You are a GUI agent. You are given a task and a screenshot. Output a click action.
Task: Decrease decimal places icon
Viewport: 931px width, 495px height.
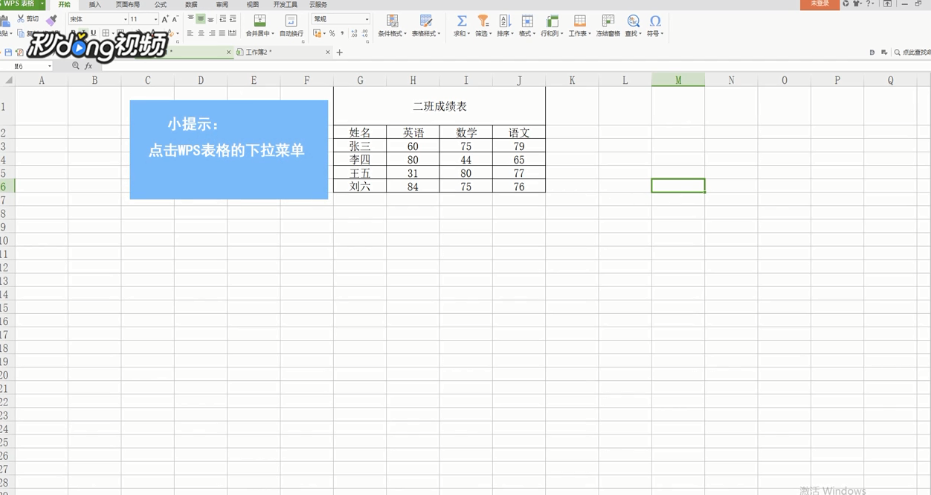pyautogui.click(x=365, y=33)
